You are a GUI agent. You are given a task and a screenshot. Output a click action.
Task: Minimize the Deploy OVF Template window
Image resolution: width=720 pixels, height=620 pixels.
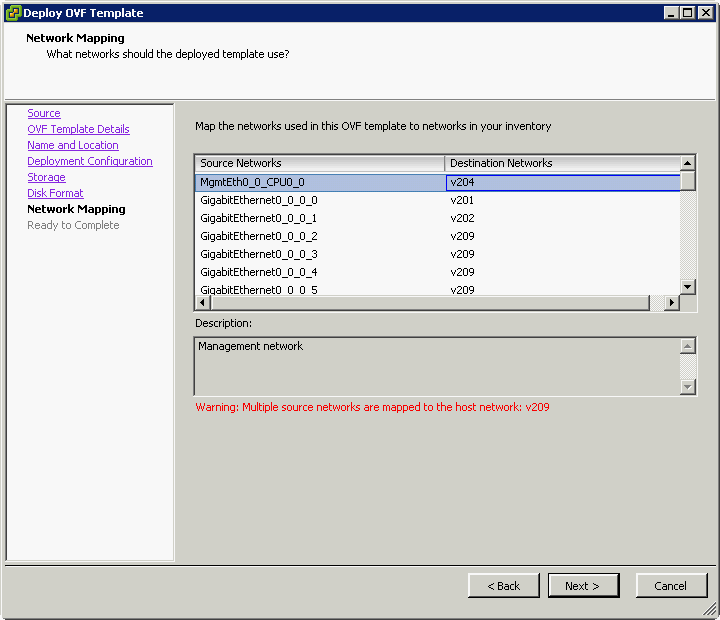(x=671, y=13)
